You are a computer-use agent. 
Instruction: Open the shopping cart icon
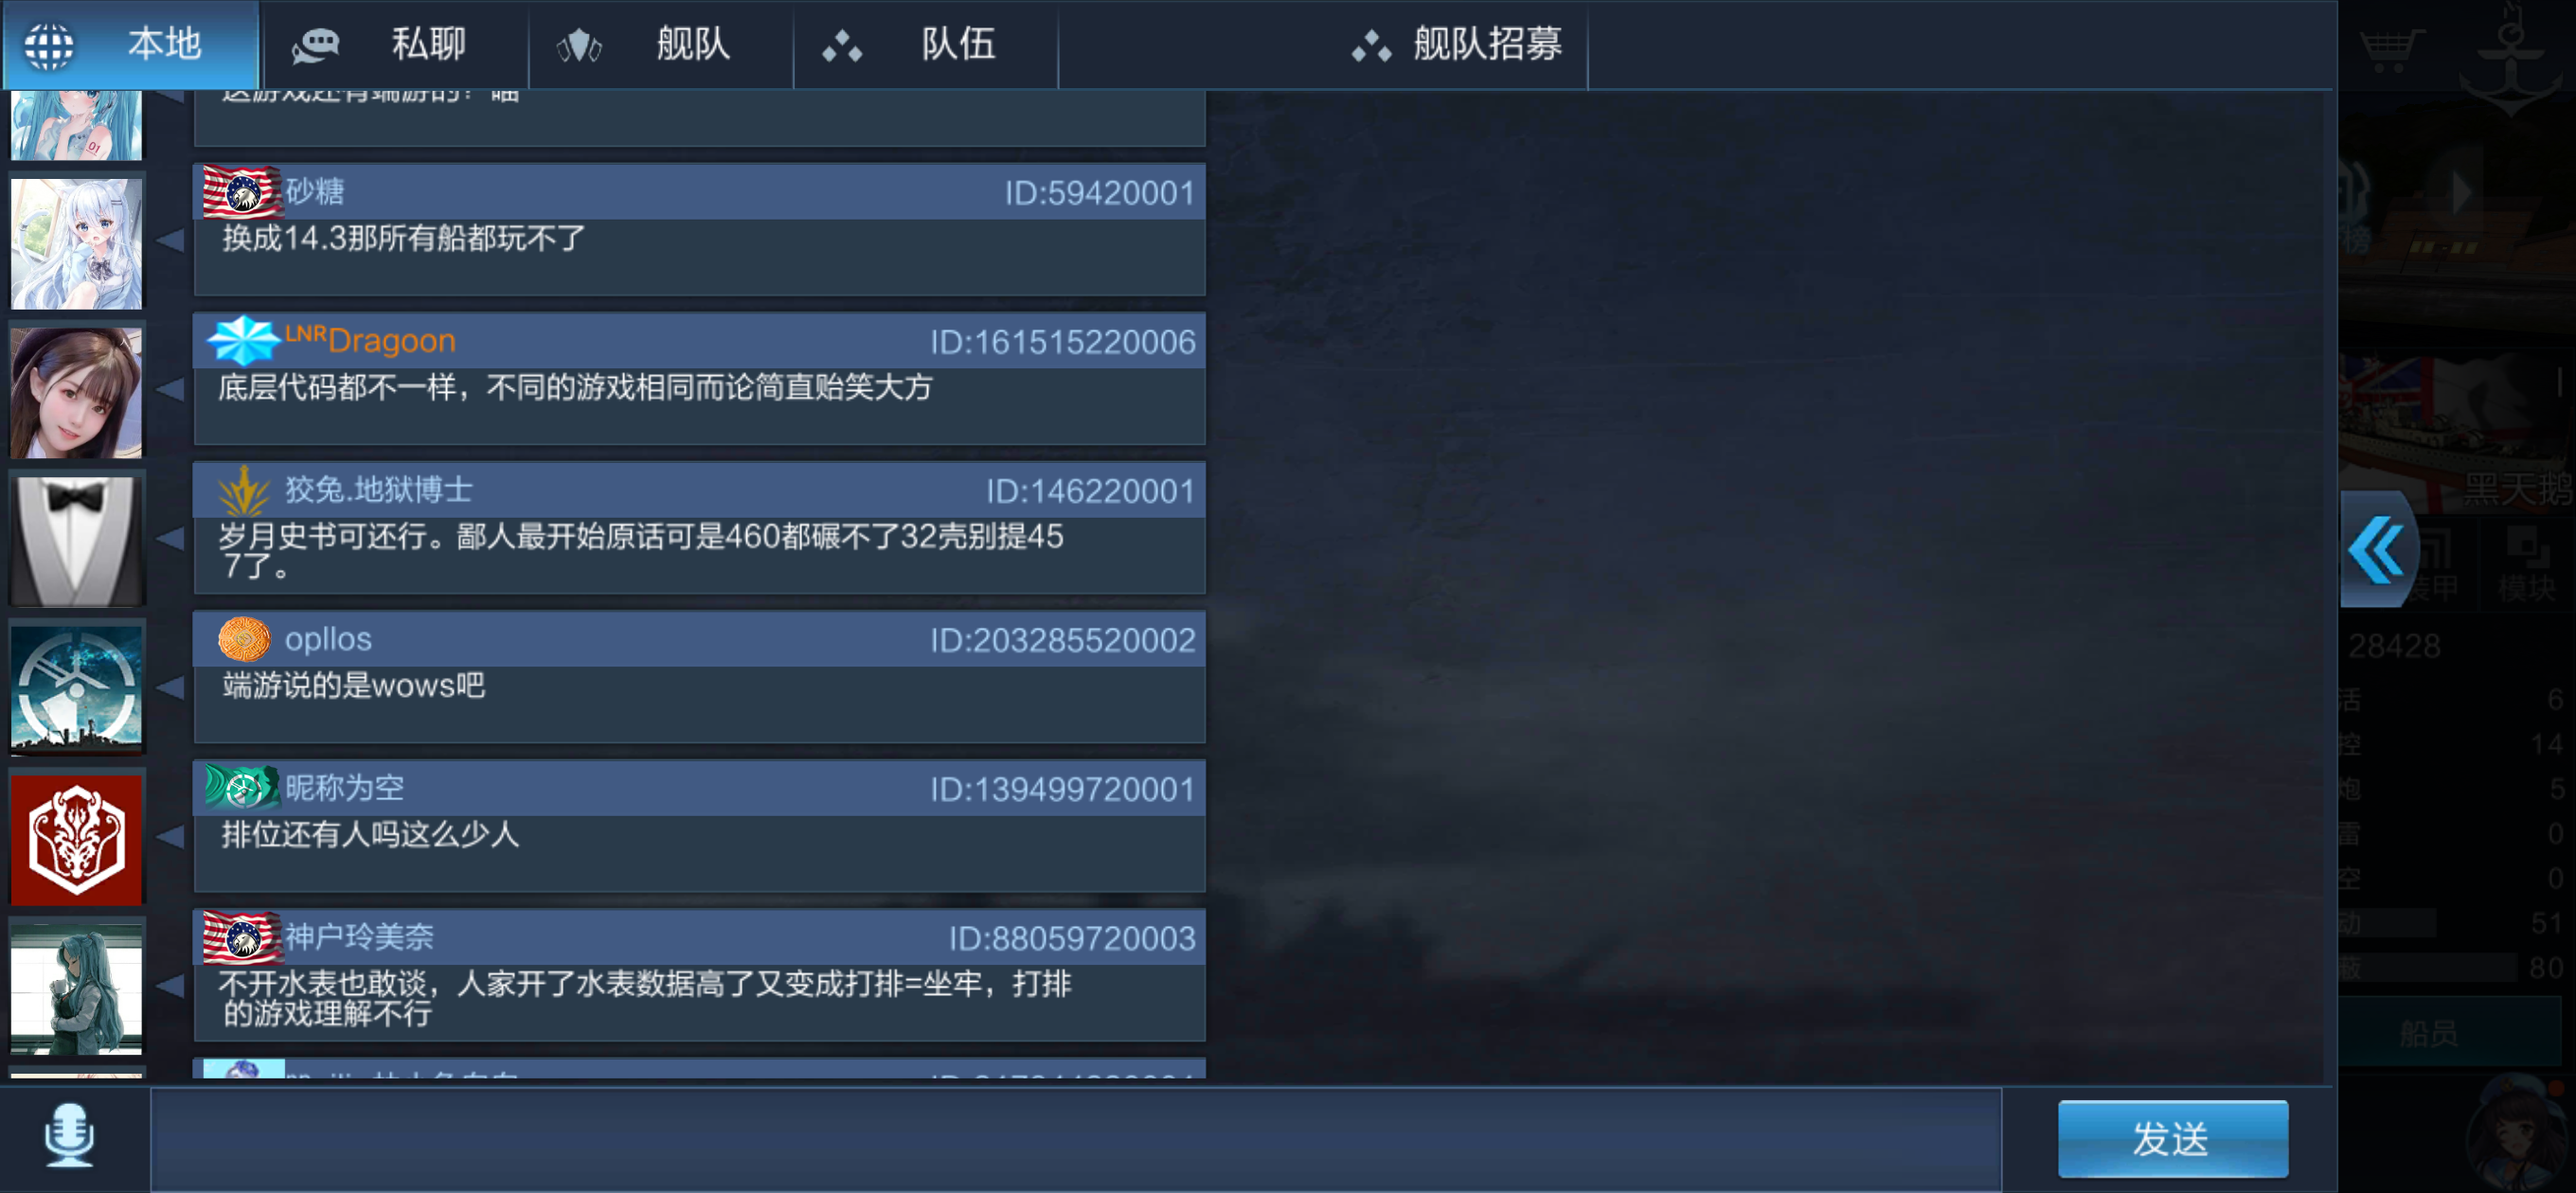2393,48
